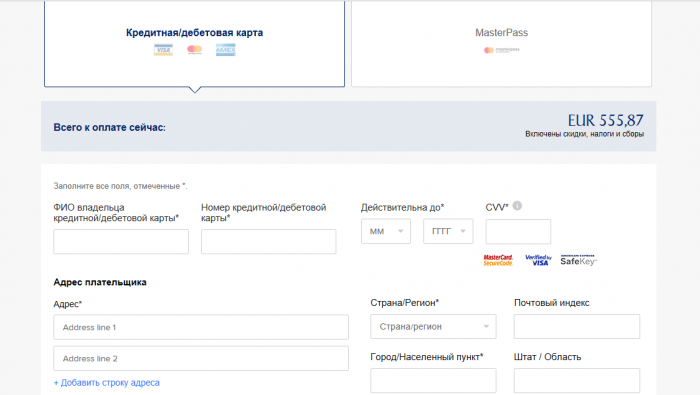The width and height of the screenshot is (700, 395).
Task: Select the Кредитная/дебетовая карта payment tab
Action: tap(194, 44)
